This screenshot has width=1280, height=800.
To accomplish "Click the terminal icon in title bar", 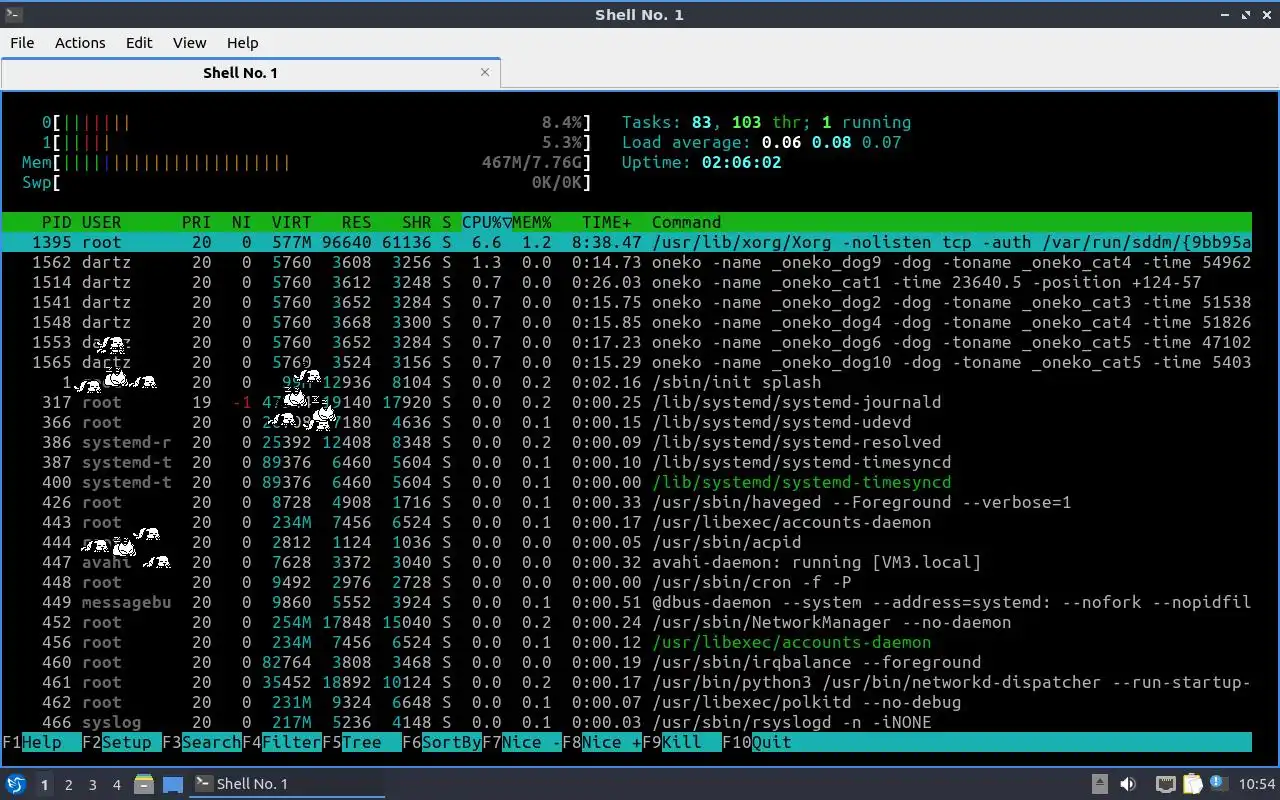I will (x=12, y=14).
